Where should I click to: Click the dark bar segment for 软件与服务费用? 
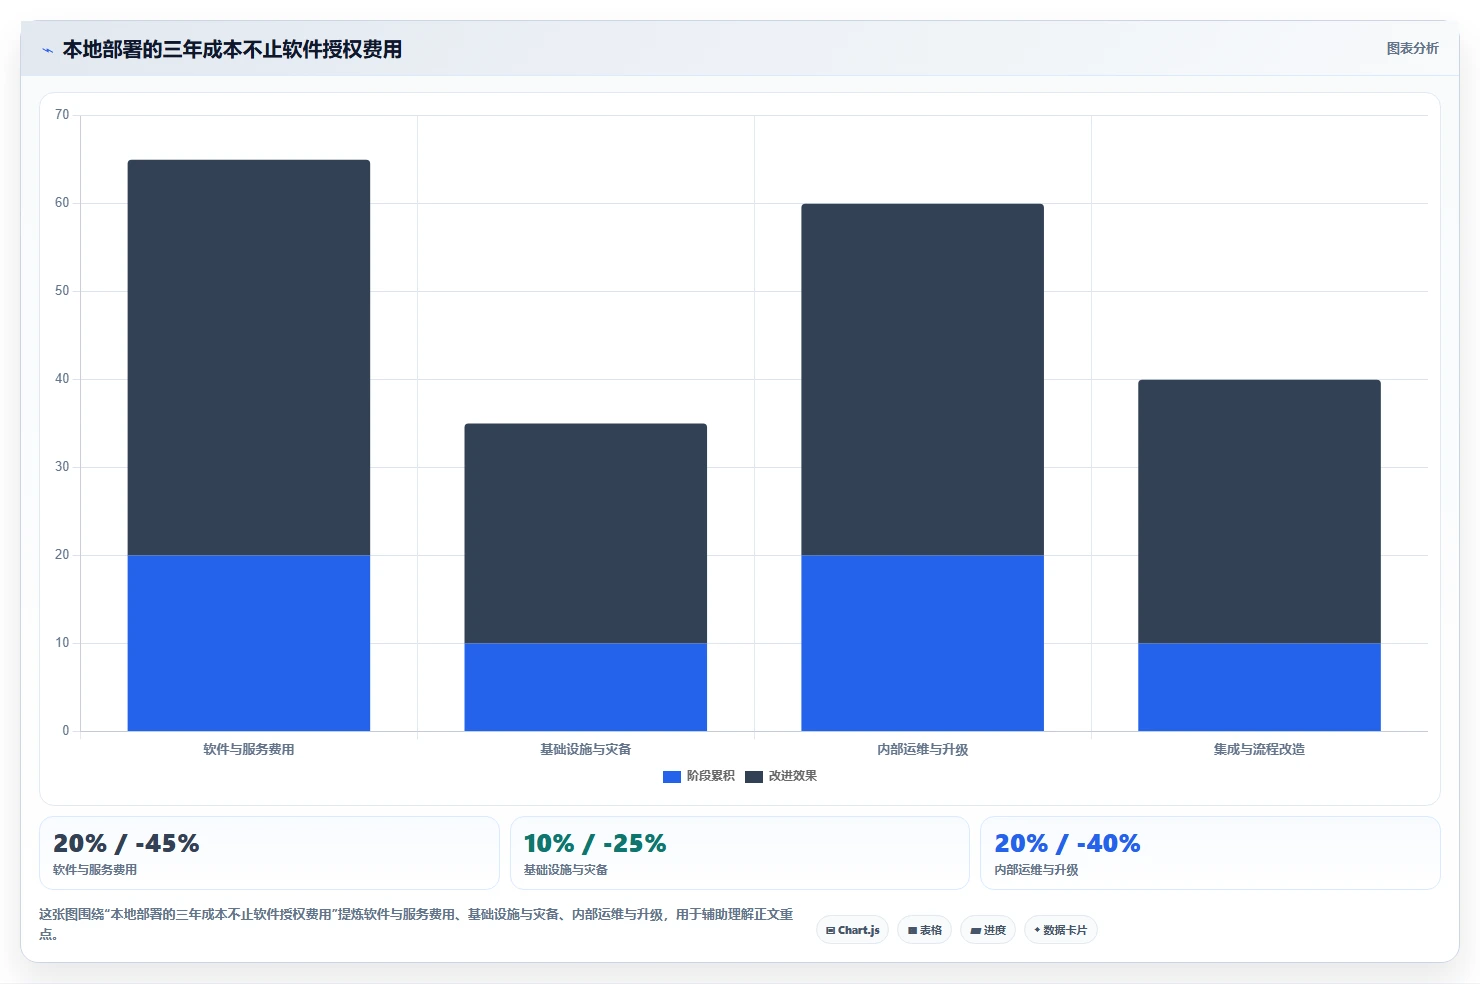coord(249,357)
